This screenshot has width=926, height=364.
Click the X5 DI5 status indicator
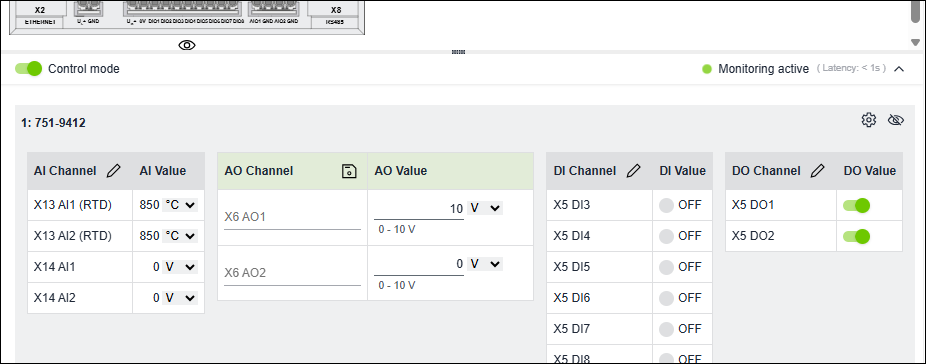click(666, 267)
